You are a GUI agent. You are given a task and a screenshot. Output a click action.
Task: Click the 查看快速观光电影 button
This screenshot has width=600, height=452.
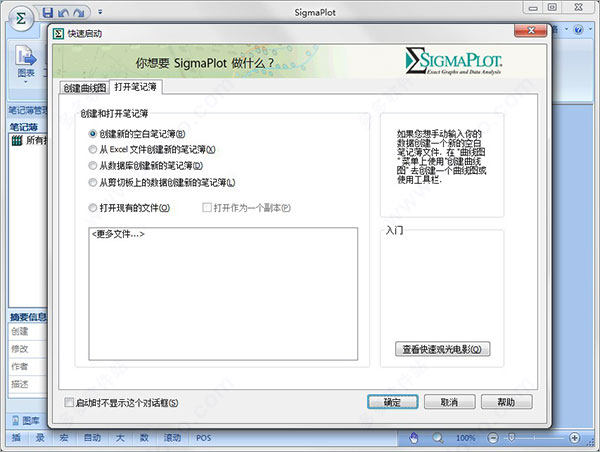(x=442, y=349)
